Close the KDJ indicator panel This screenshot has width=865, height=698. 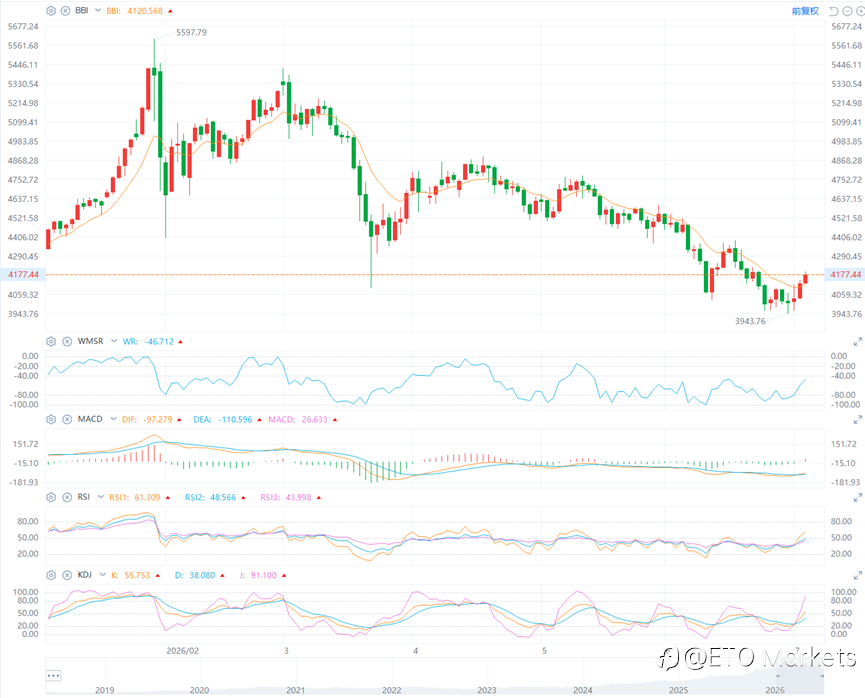[67, 575]
